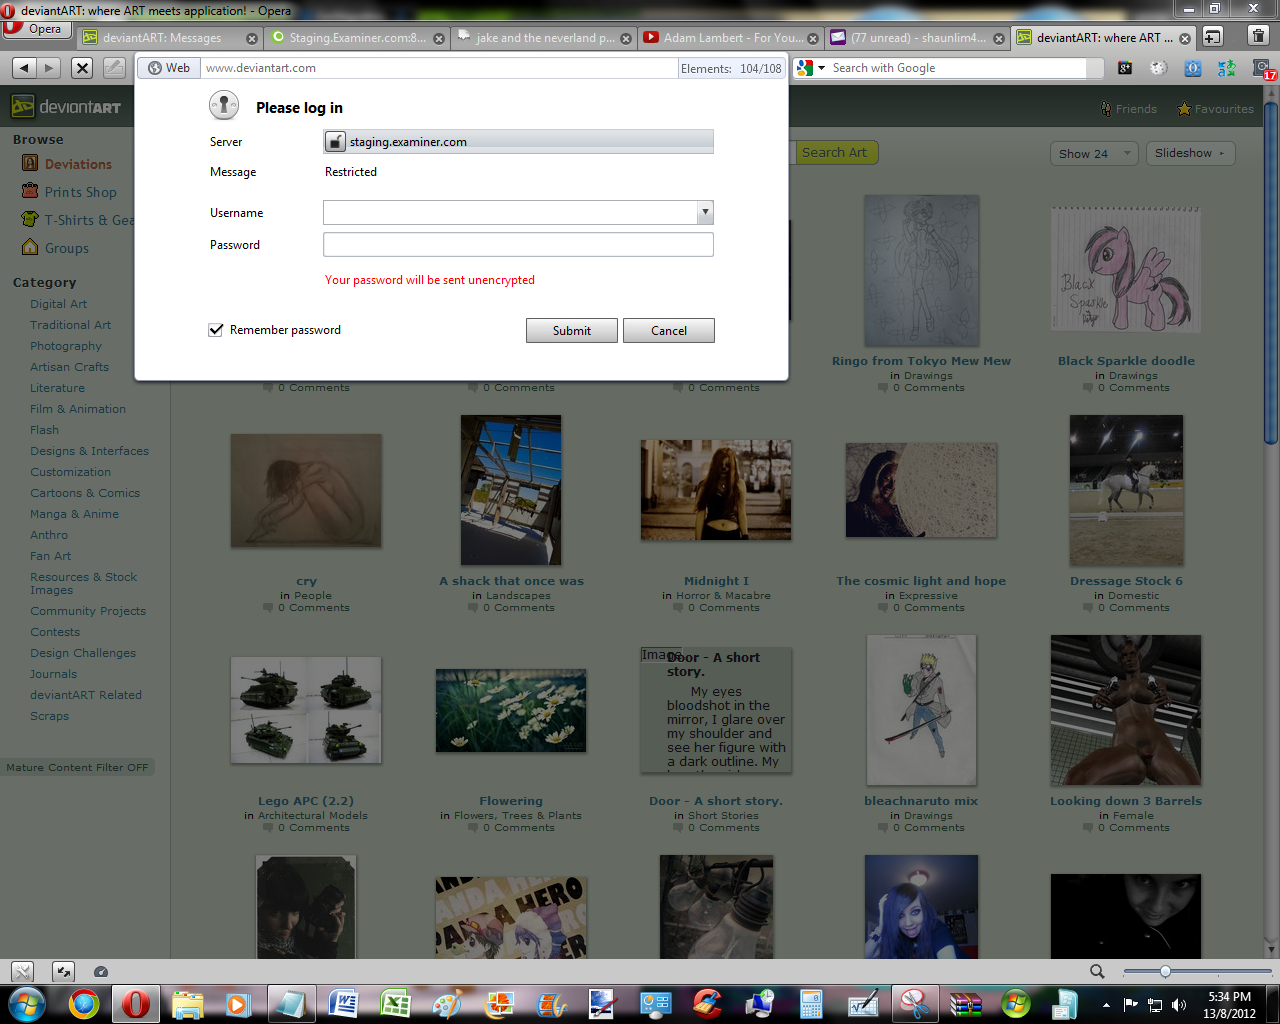This screenshot has height=1024, width=1280.
Task: Open Paint from the taskbar
Action: (x=446, y=1004)
